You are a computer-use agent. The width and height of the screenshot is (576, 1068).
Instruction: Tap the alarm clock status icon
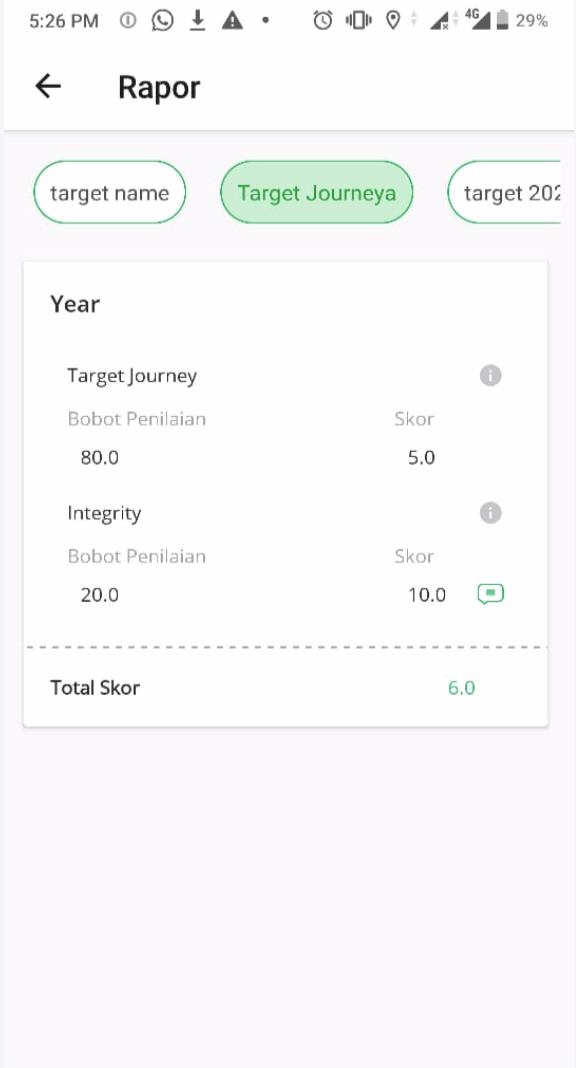tap(323, 20)
